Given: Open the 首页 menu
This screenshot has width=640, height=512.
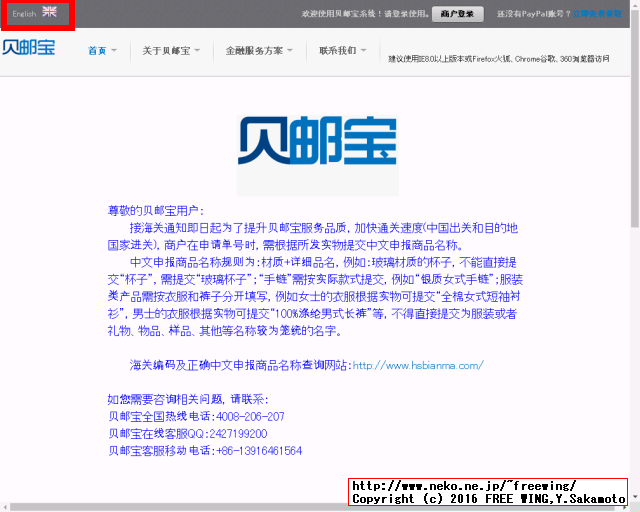Looking at the screenshot, I should [x=97, y=51].
